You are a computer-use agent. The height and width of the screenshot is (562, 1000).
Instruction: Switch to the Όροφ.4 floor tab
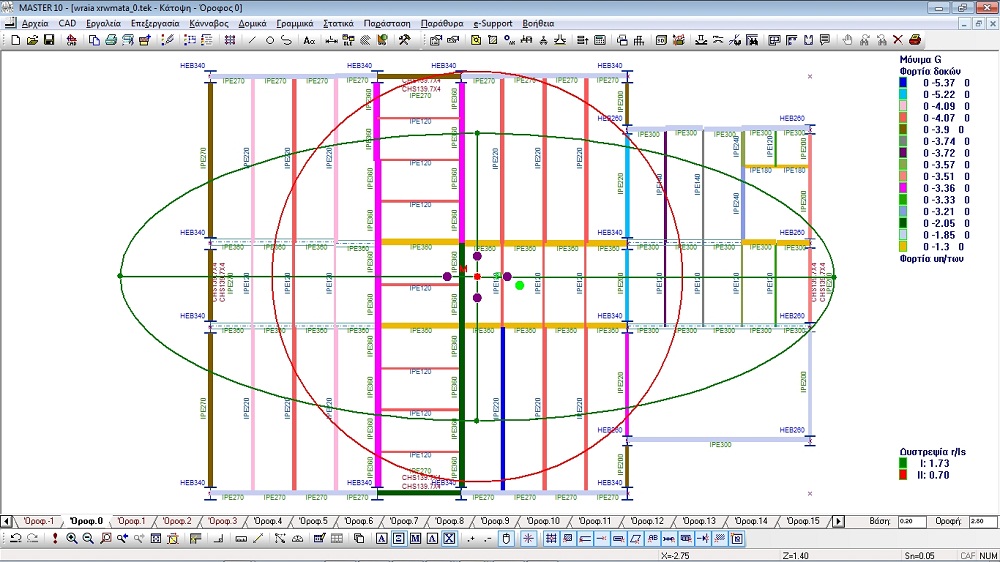(267, 521)
